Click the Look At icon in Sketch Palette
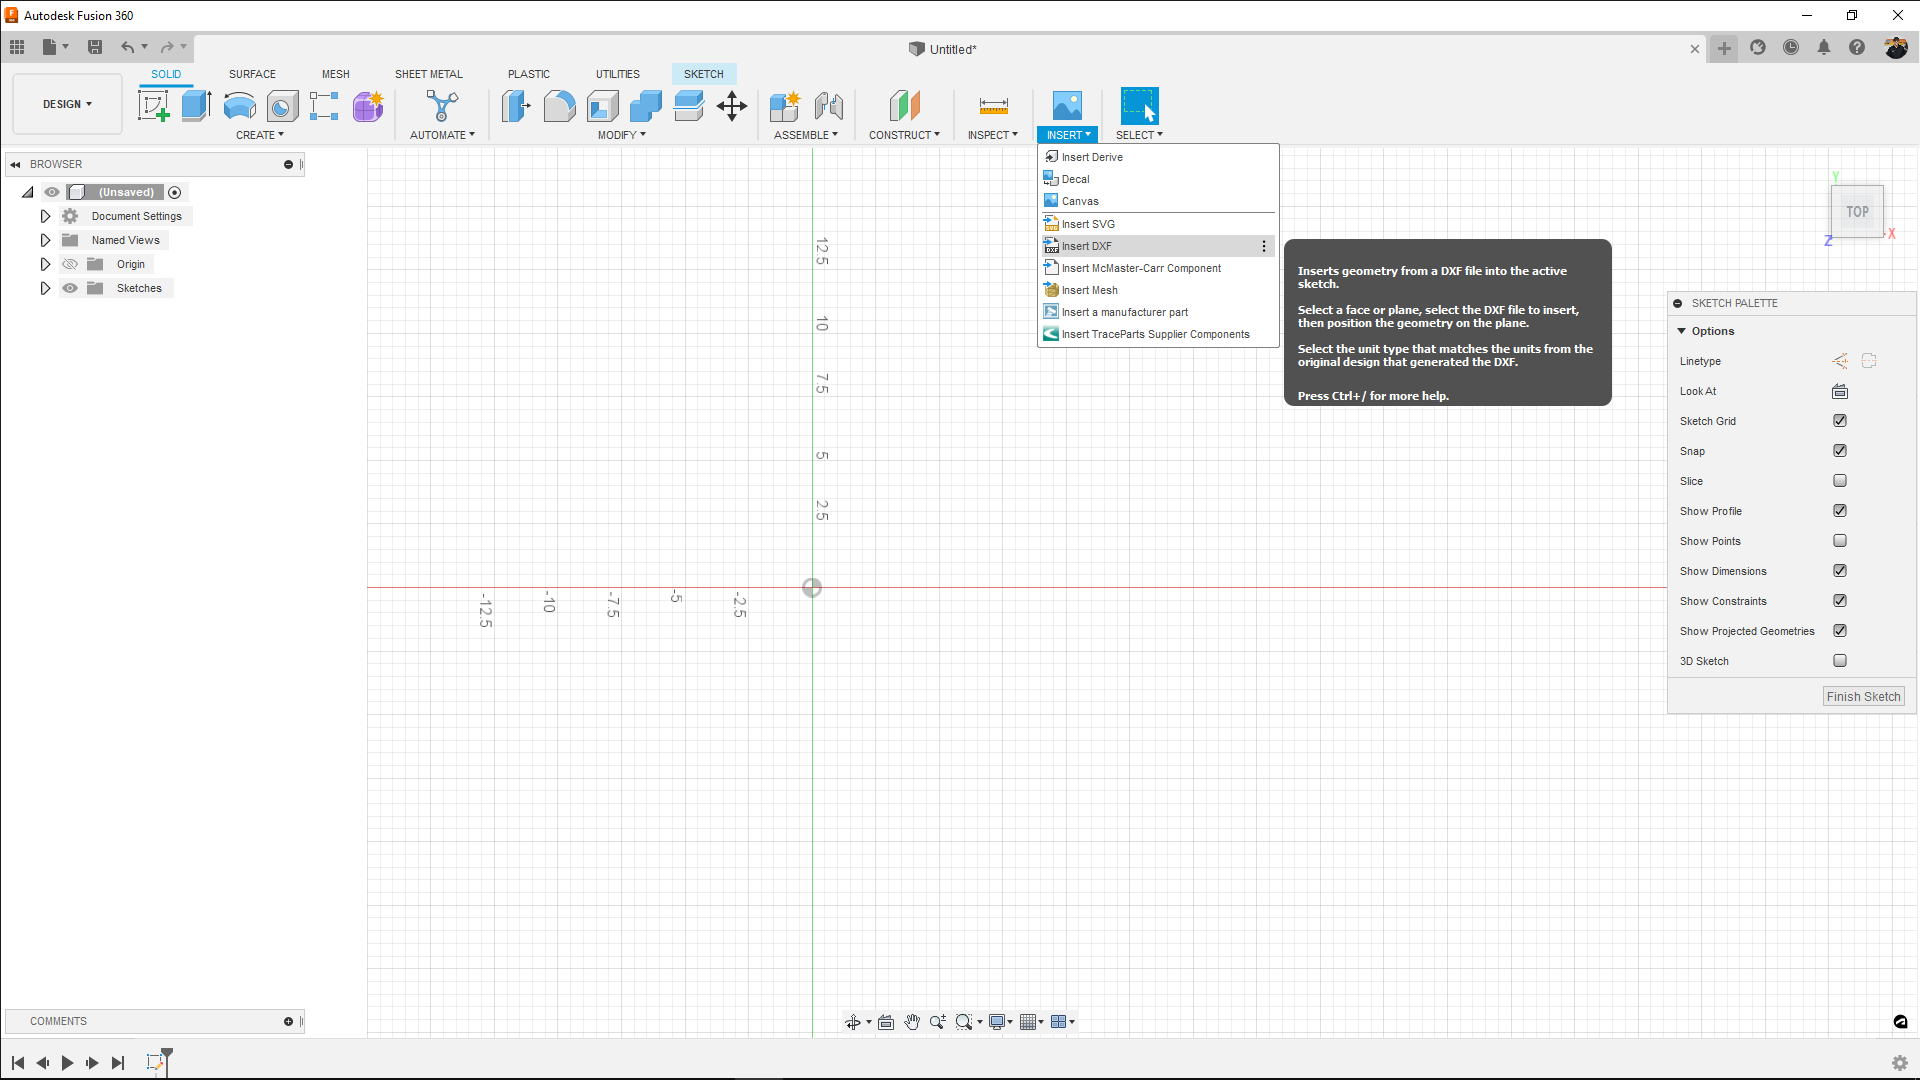 1841,392
